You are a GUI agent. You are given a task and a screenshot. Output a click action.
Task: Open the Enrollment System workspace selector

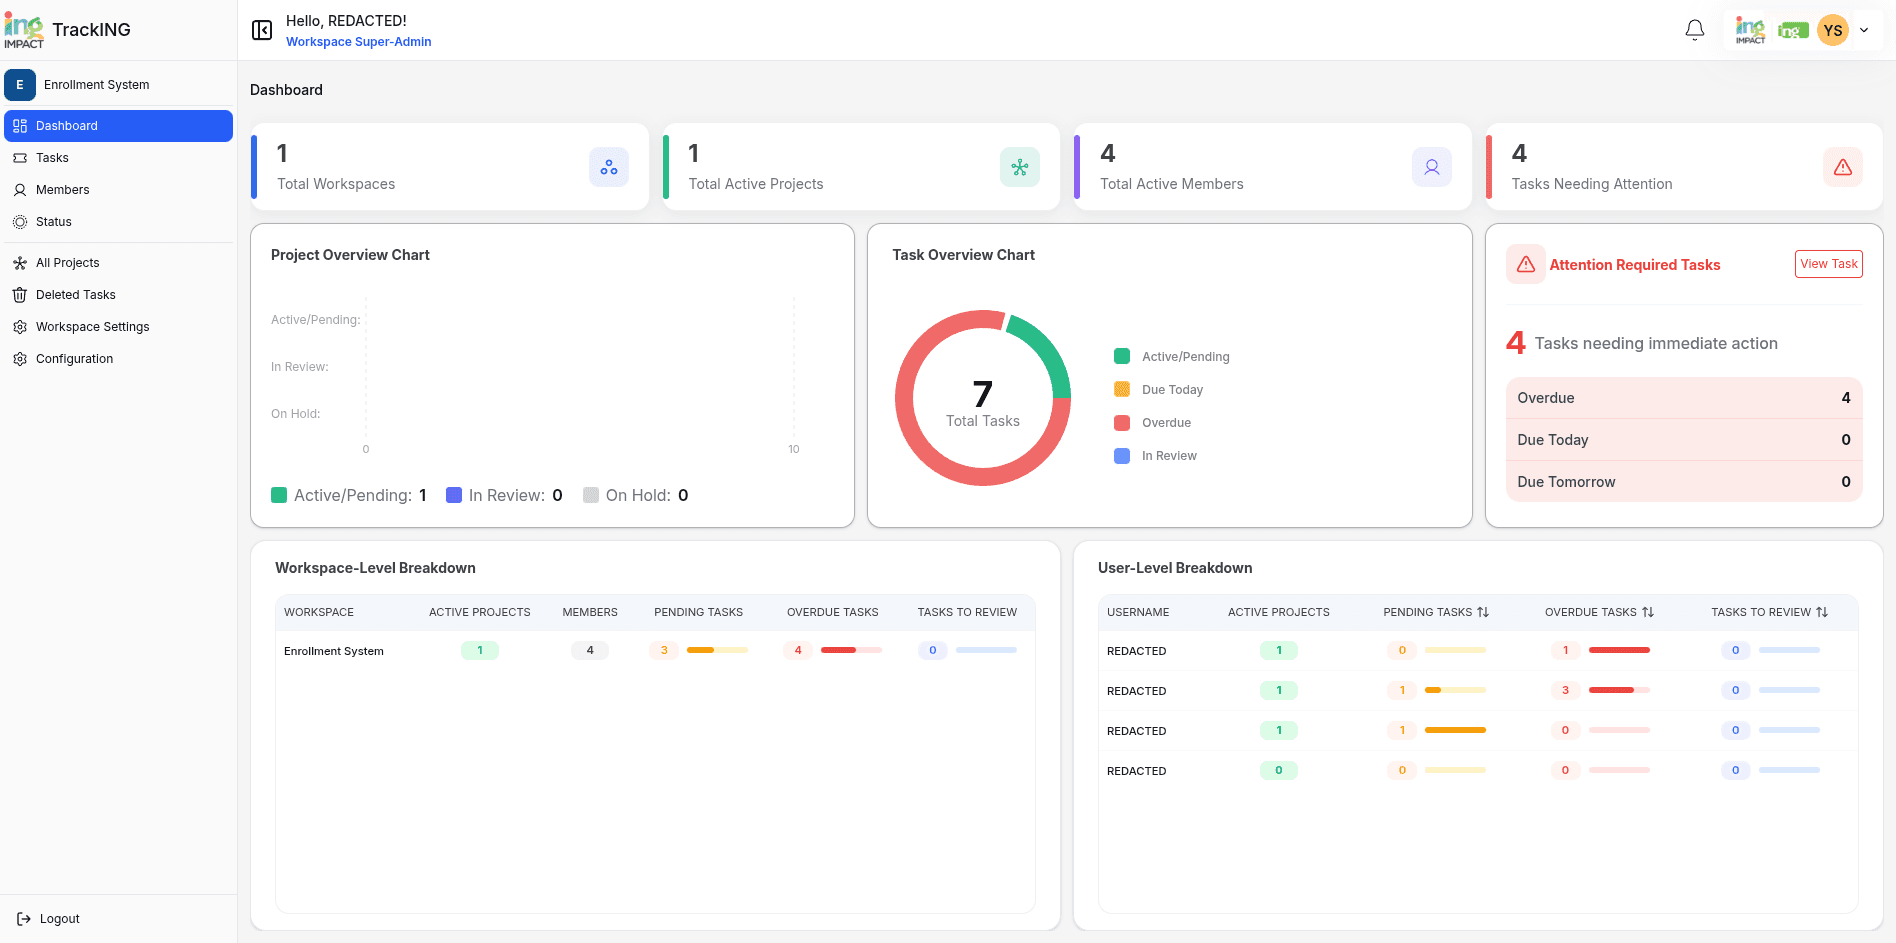(x=118, y=85)
